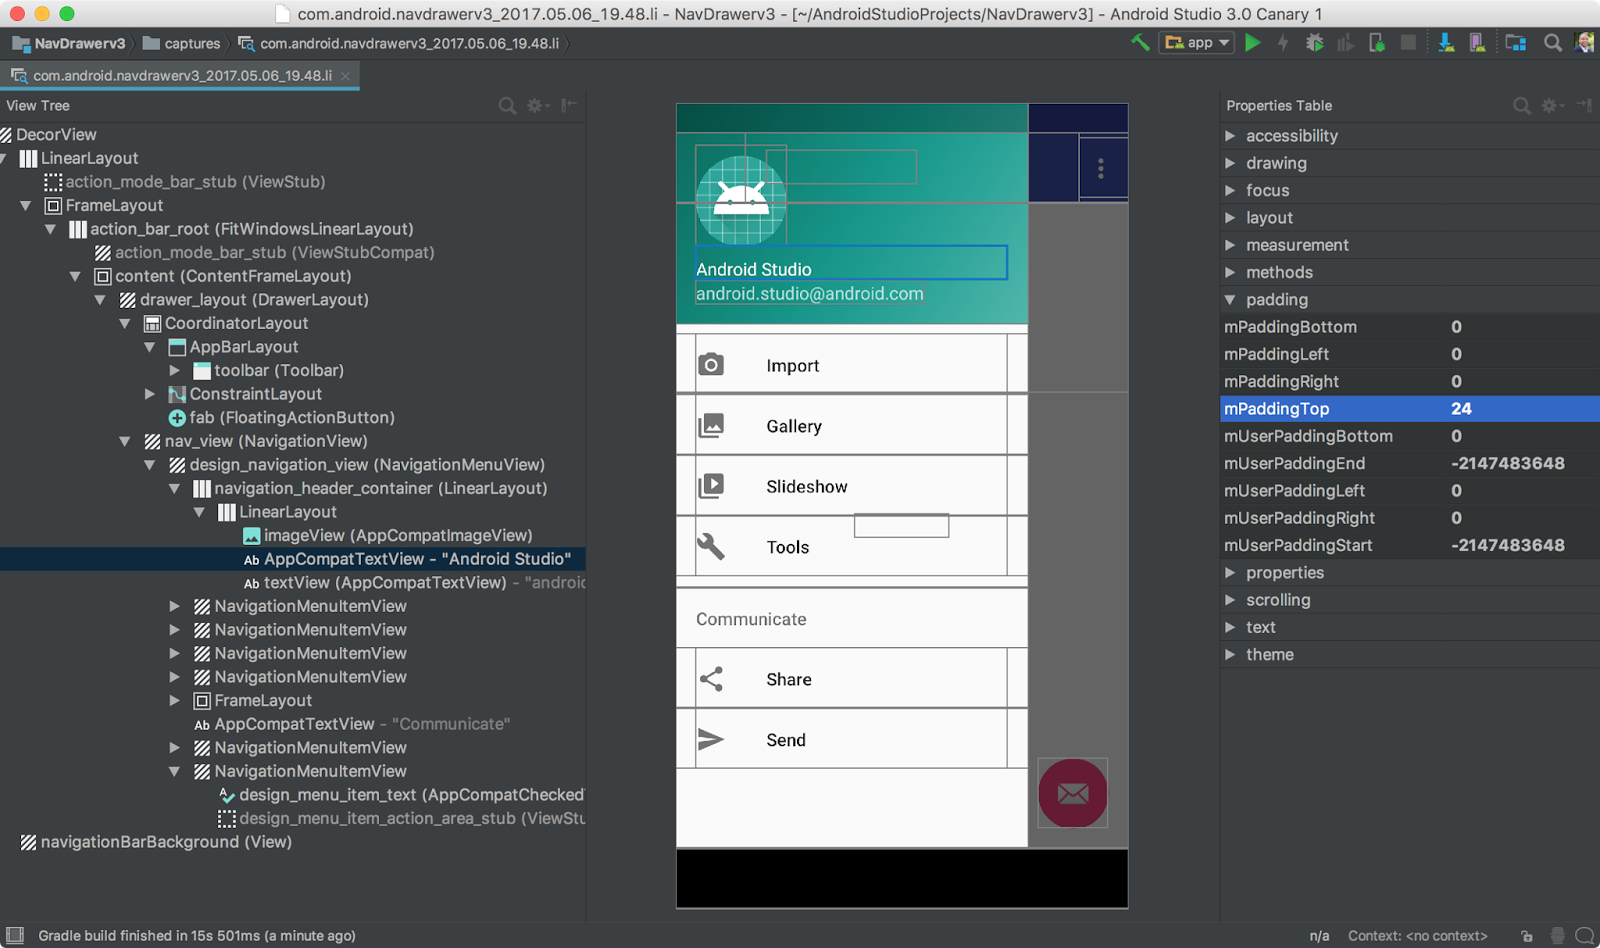This screenshot has width=1600, height=948.
Task: Click Search Everywhere magnifier in main toolbar
Action: click(x=1553, y=43)
